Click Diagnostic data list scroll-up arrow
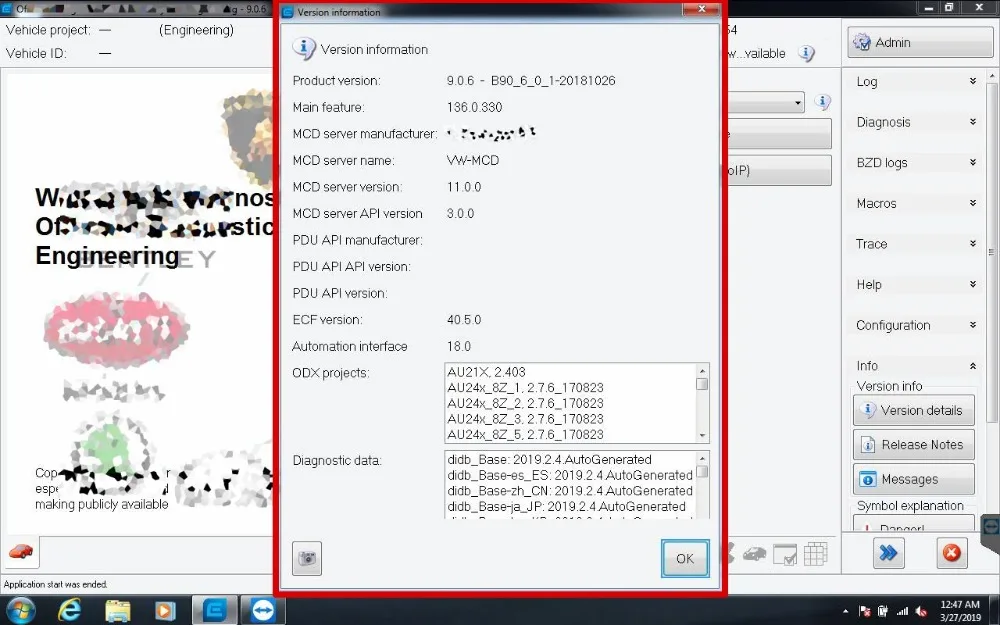Screen dimensions: 1000x625 tap(702, 459)
